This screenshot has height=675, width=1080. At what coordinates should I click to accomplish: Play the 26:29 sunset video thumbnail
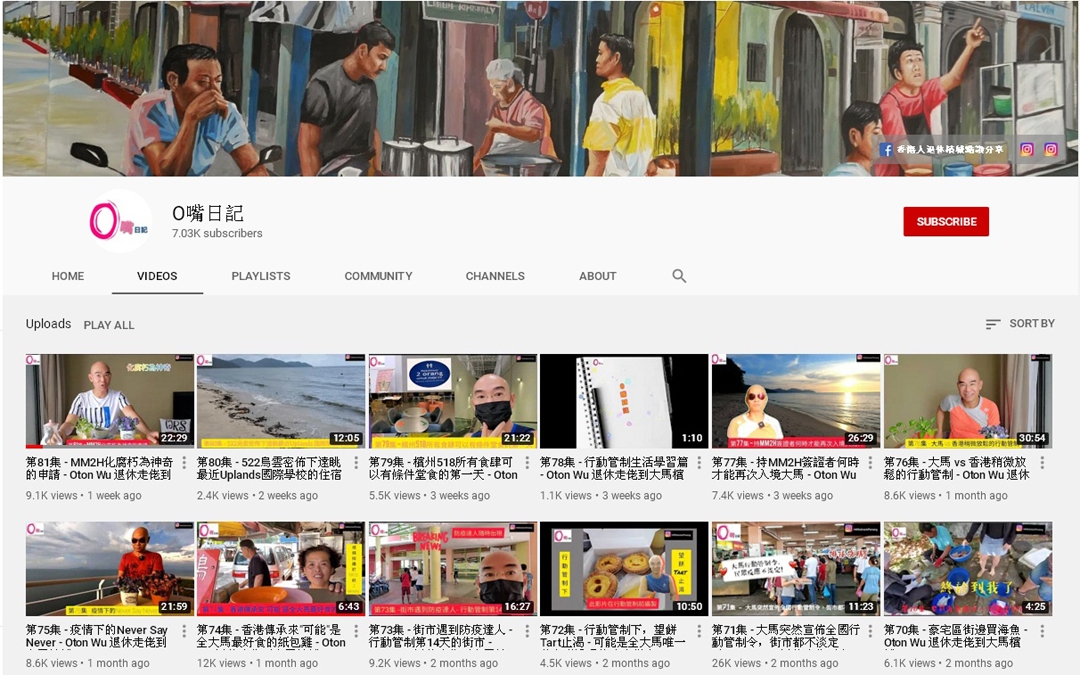coord(796,401)
